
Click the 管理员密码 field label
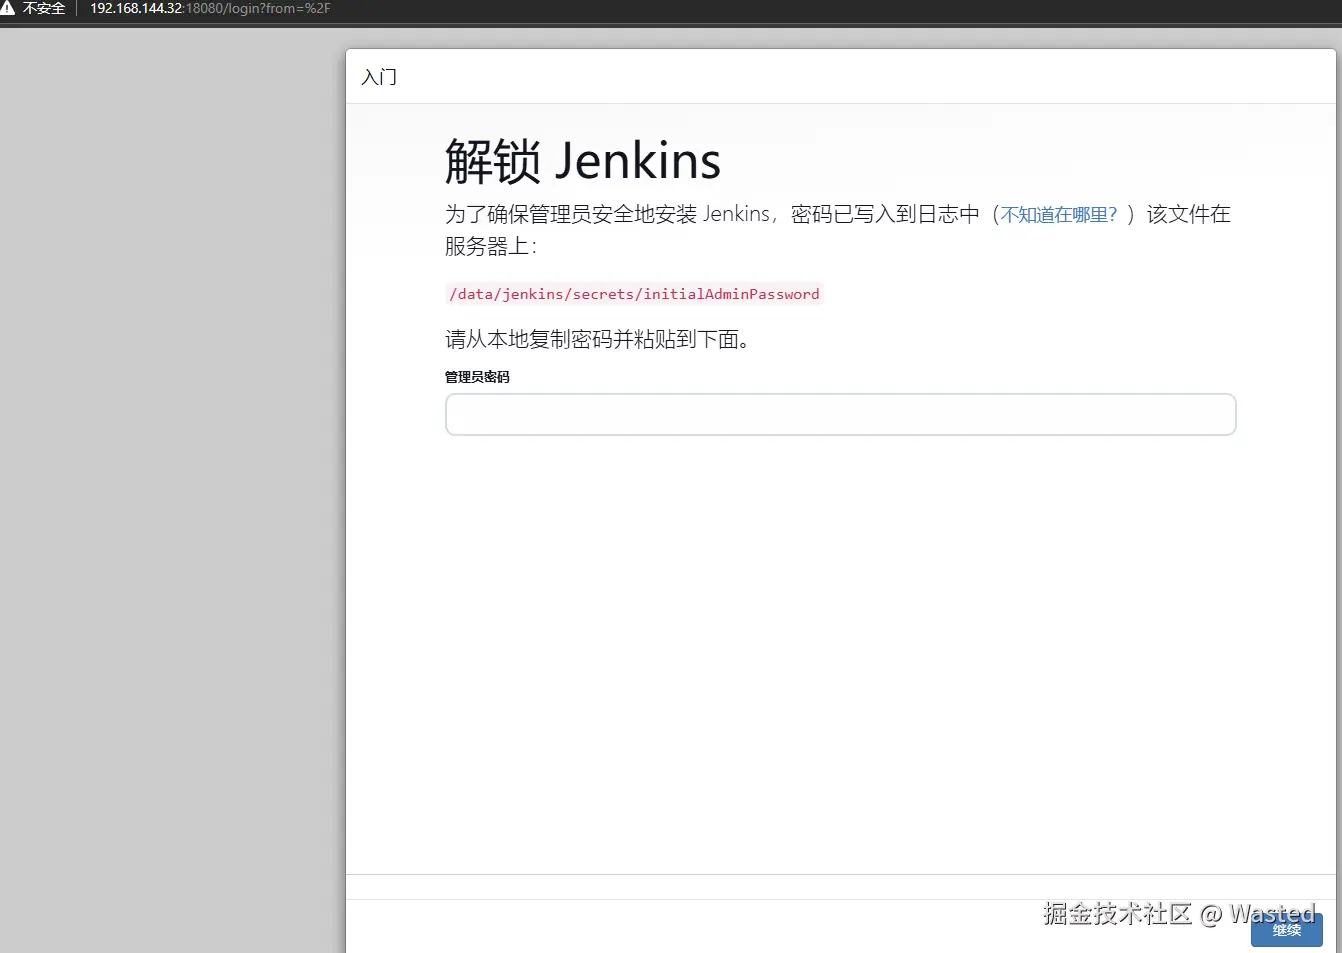pos(477,377)
